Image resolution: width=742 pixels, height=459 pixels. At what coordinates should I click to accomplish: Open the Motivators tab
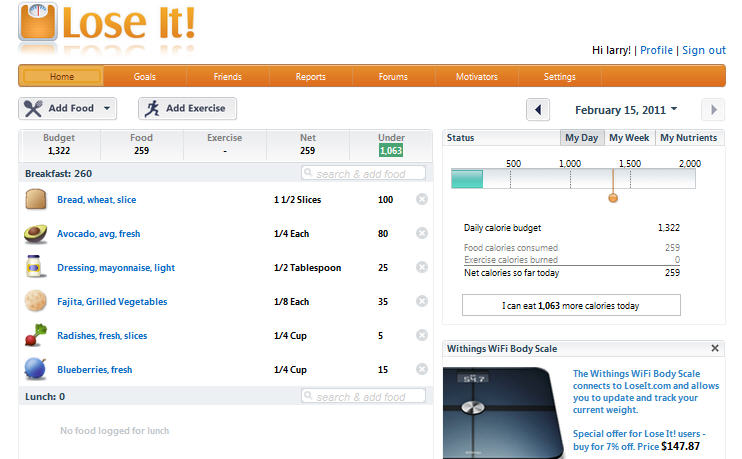[477, 76]
